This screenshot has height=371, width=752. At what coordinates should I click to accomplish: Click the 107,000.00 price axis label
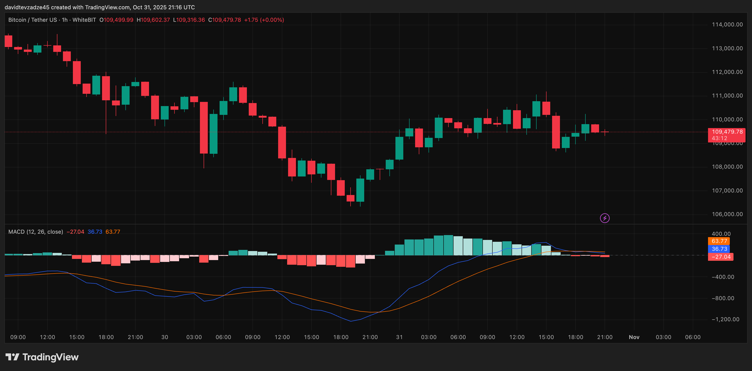(727, 191)
